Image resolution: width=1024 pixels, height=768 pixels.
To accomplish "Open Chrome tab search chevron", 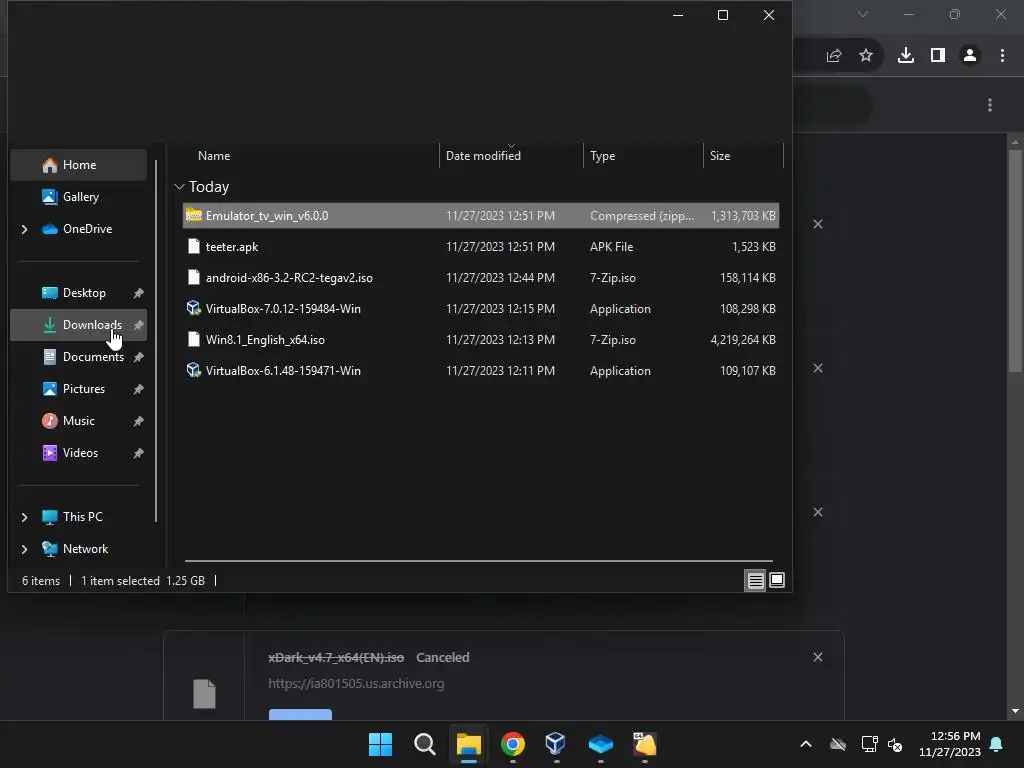I will pos(863,14).
